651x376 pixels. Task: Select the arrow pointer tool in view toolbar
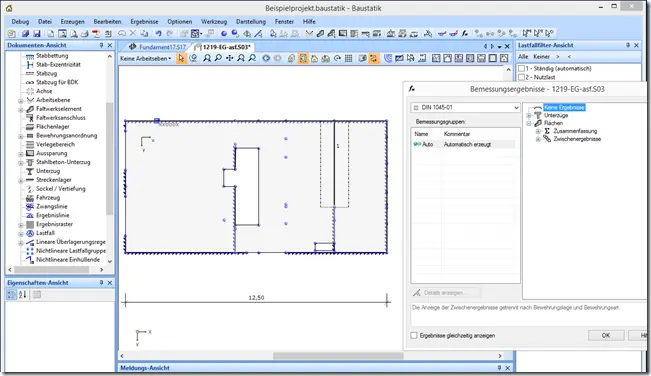pyautogui.click(x=181, y=59)
